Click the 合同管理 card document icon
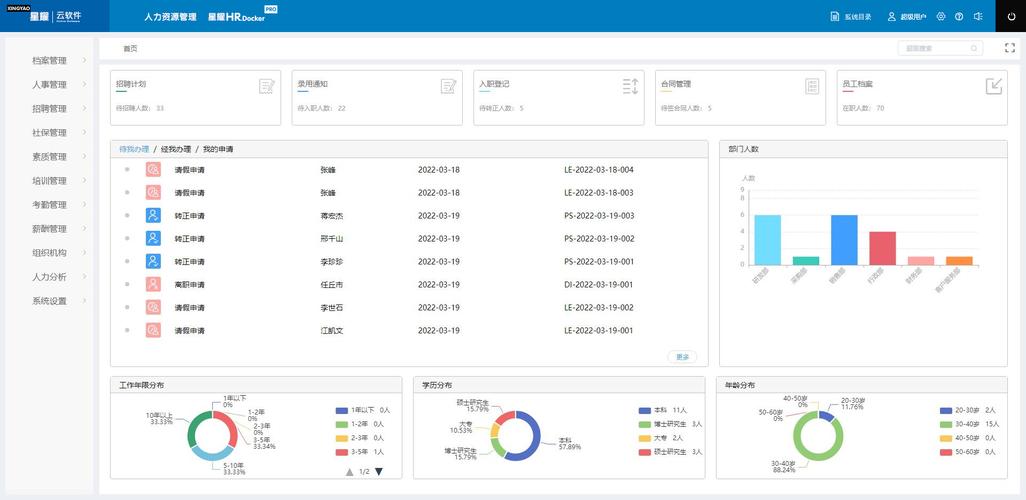Viewport: 1026px width, 500px height. [812, 86]
